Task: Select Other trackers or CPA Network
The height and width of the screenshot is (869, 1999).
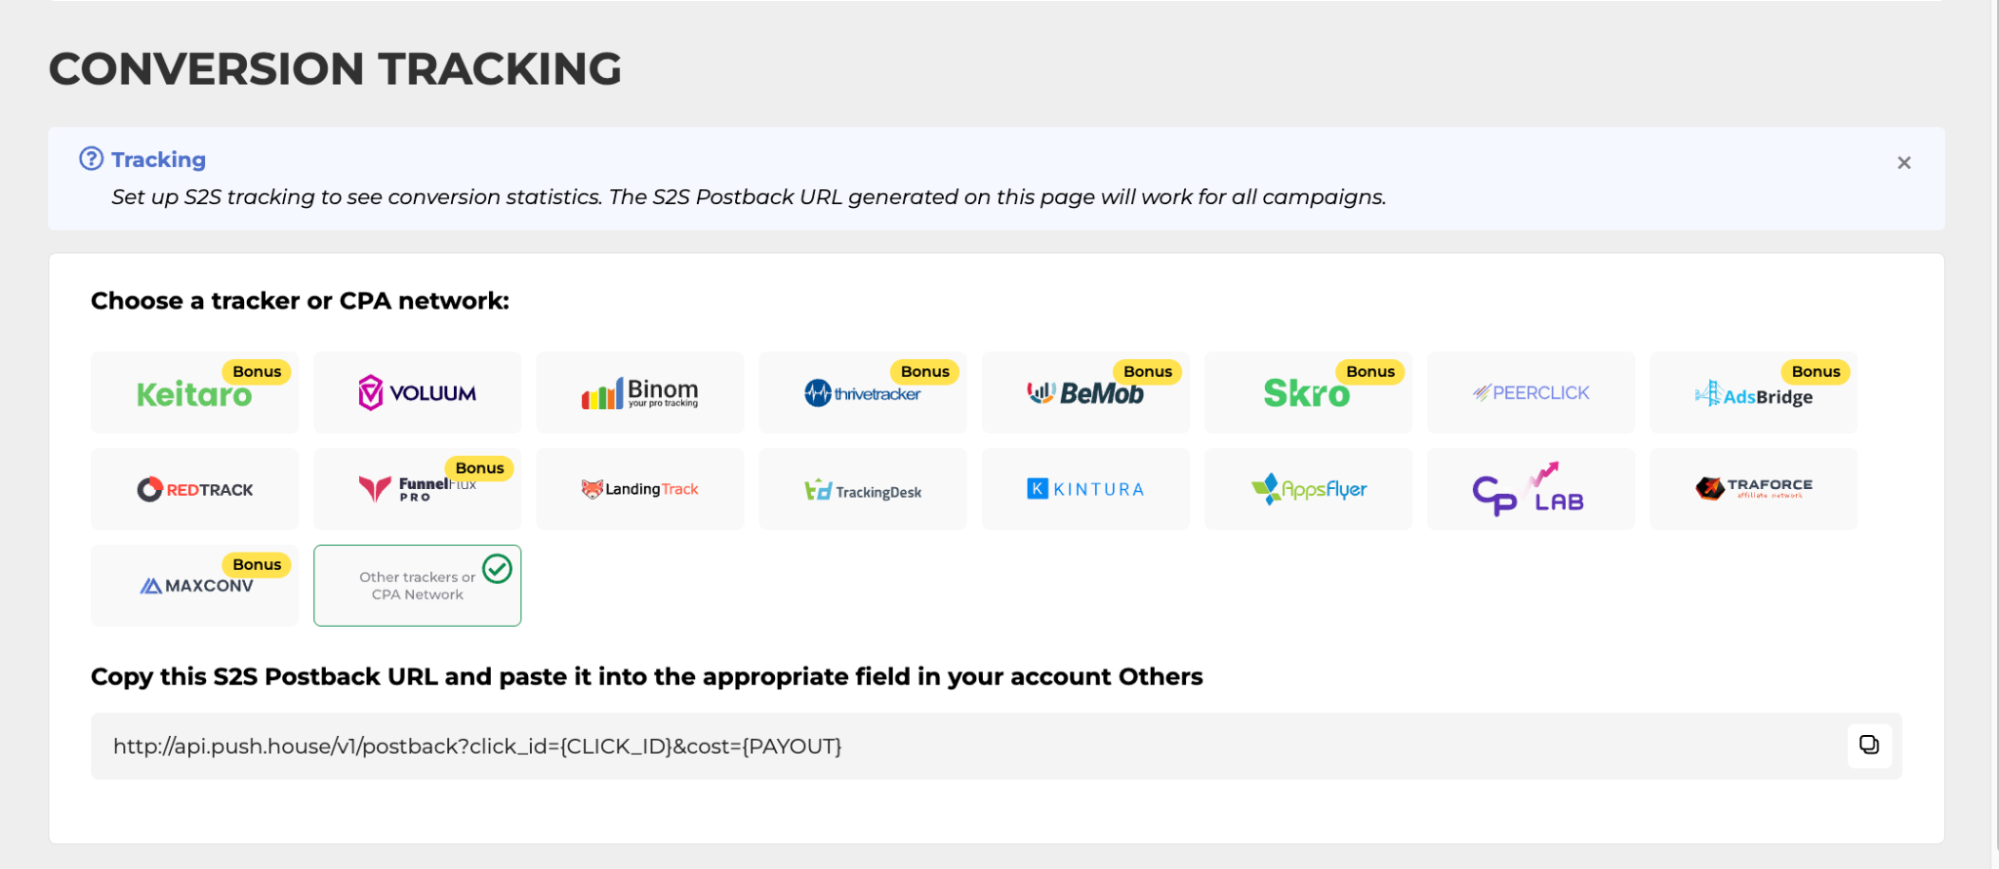Action: [x=417, y=586]
